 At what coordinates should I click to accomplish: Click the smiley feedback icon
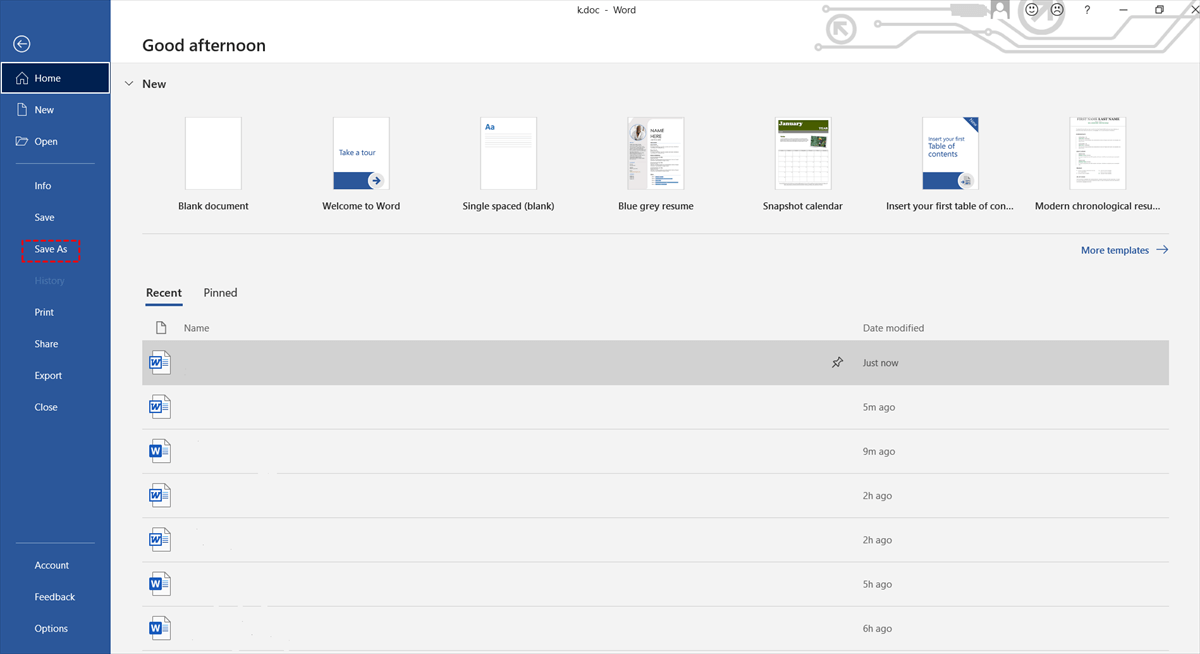click(x=1030, y=9)
